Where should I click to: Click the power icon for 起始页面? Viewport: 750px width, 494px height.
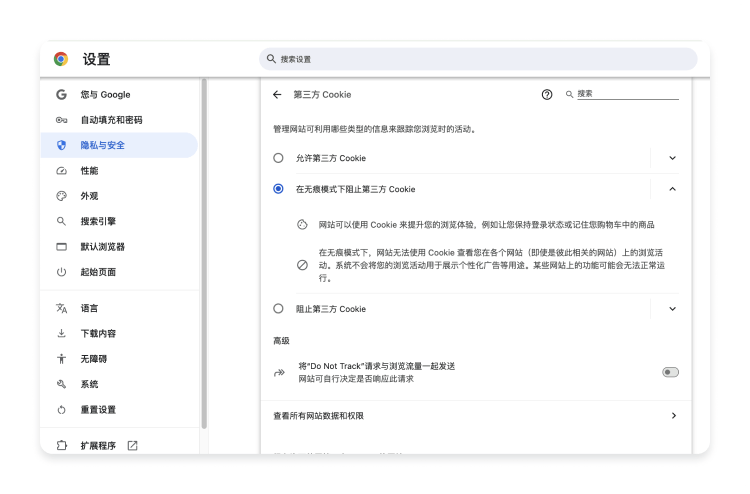(x=61, y=272)
